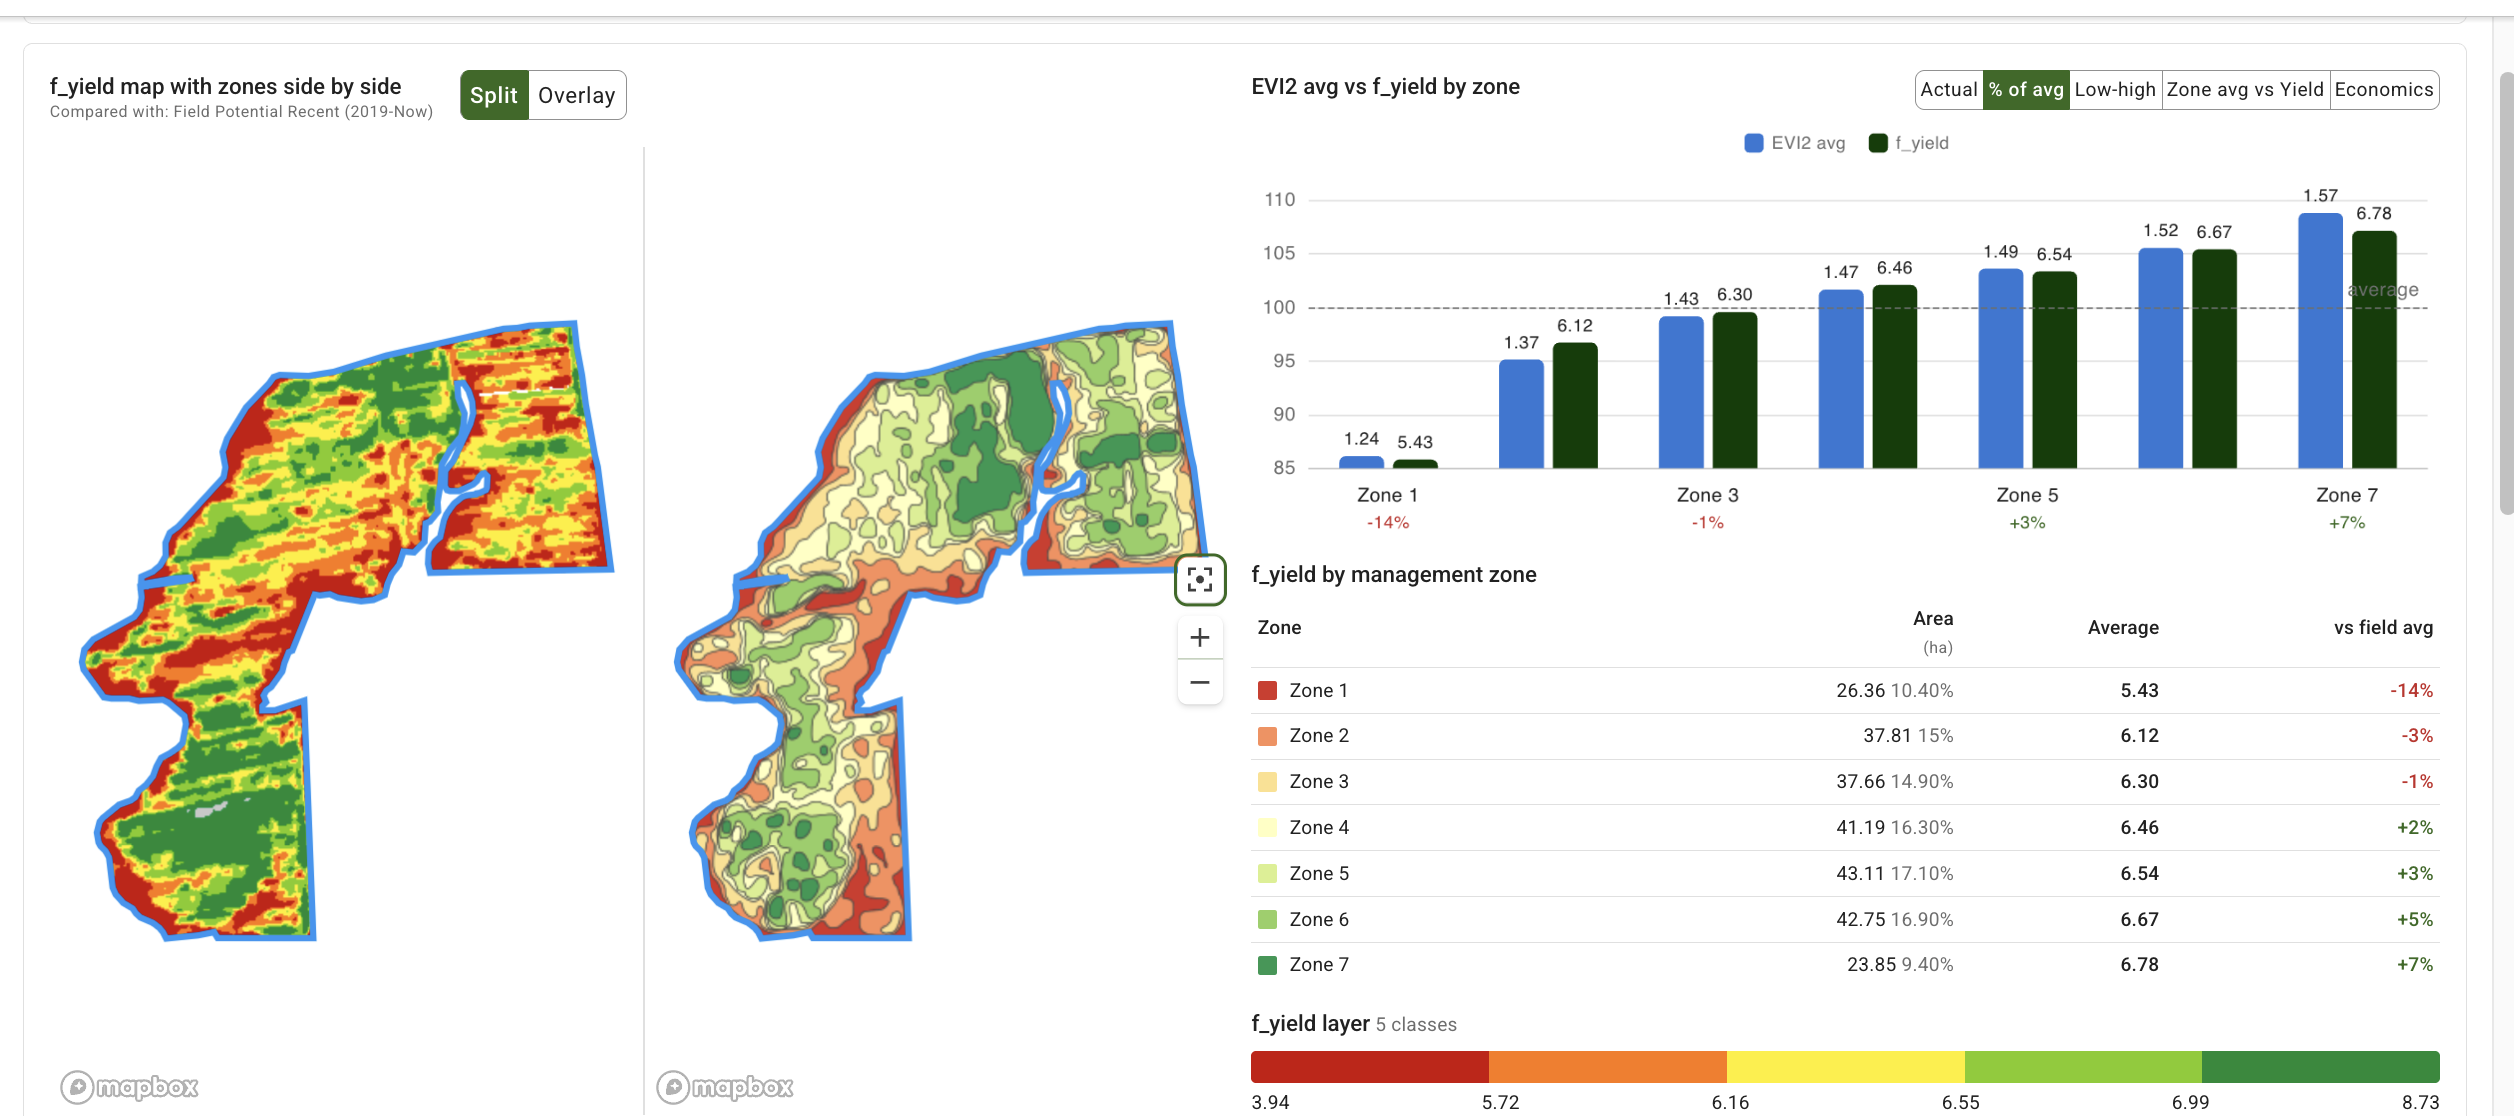Click Zone 1 EVI2 avg blue bar
2514x1116 pixels.
pos(1361,463)
